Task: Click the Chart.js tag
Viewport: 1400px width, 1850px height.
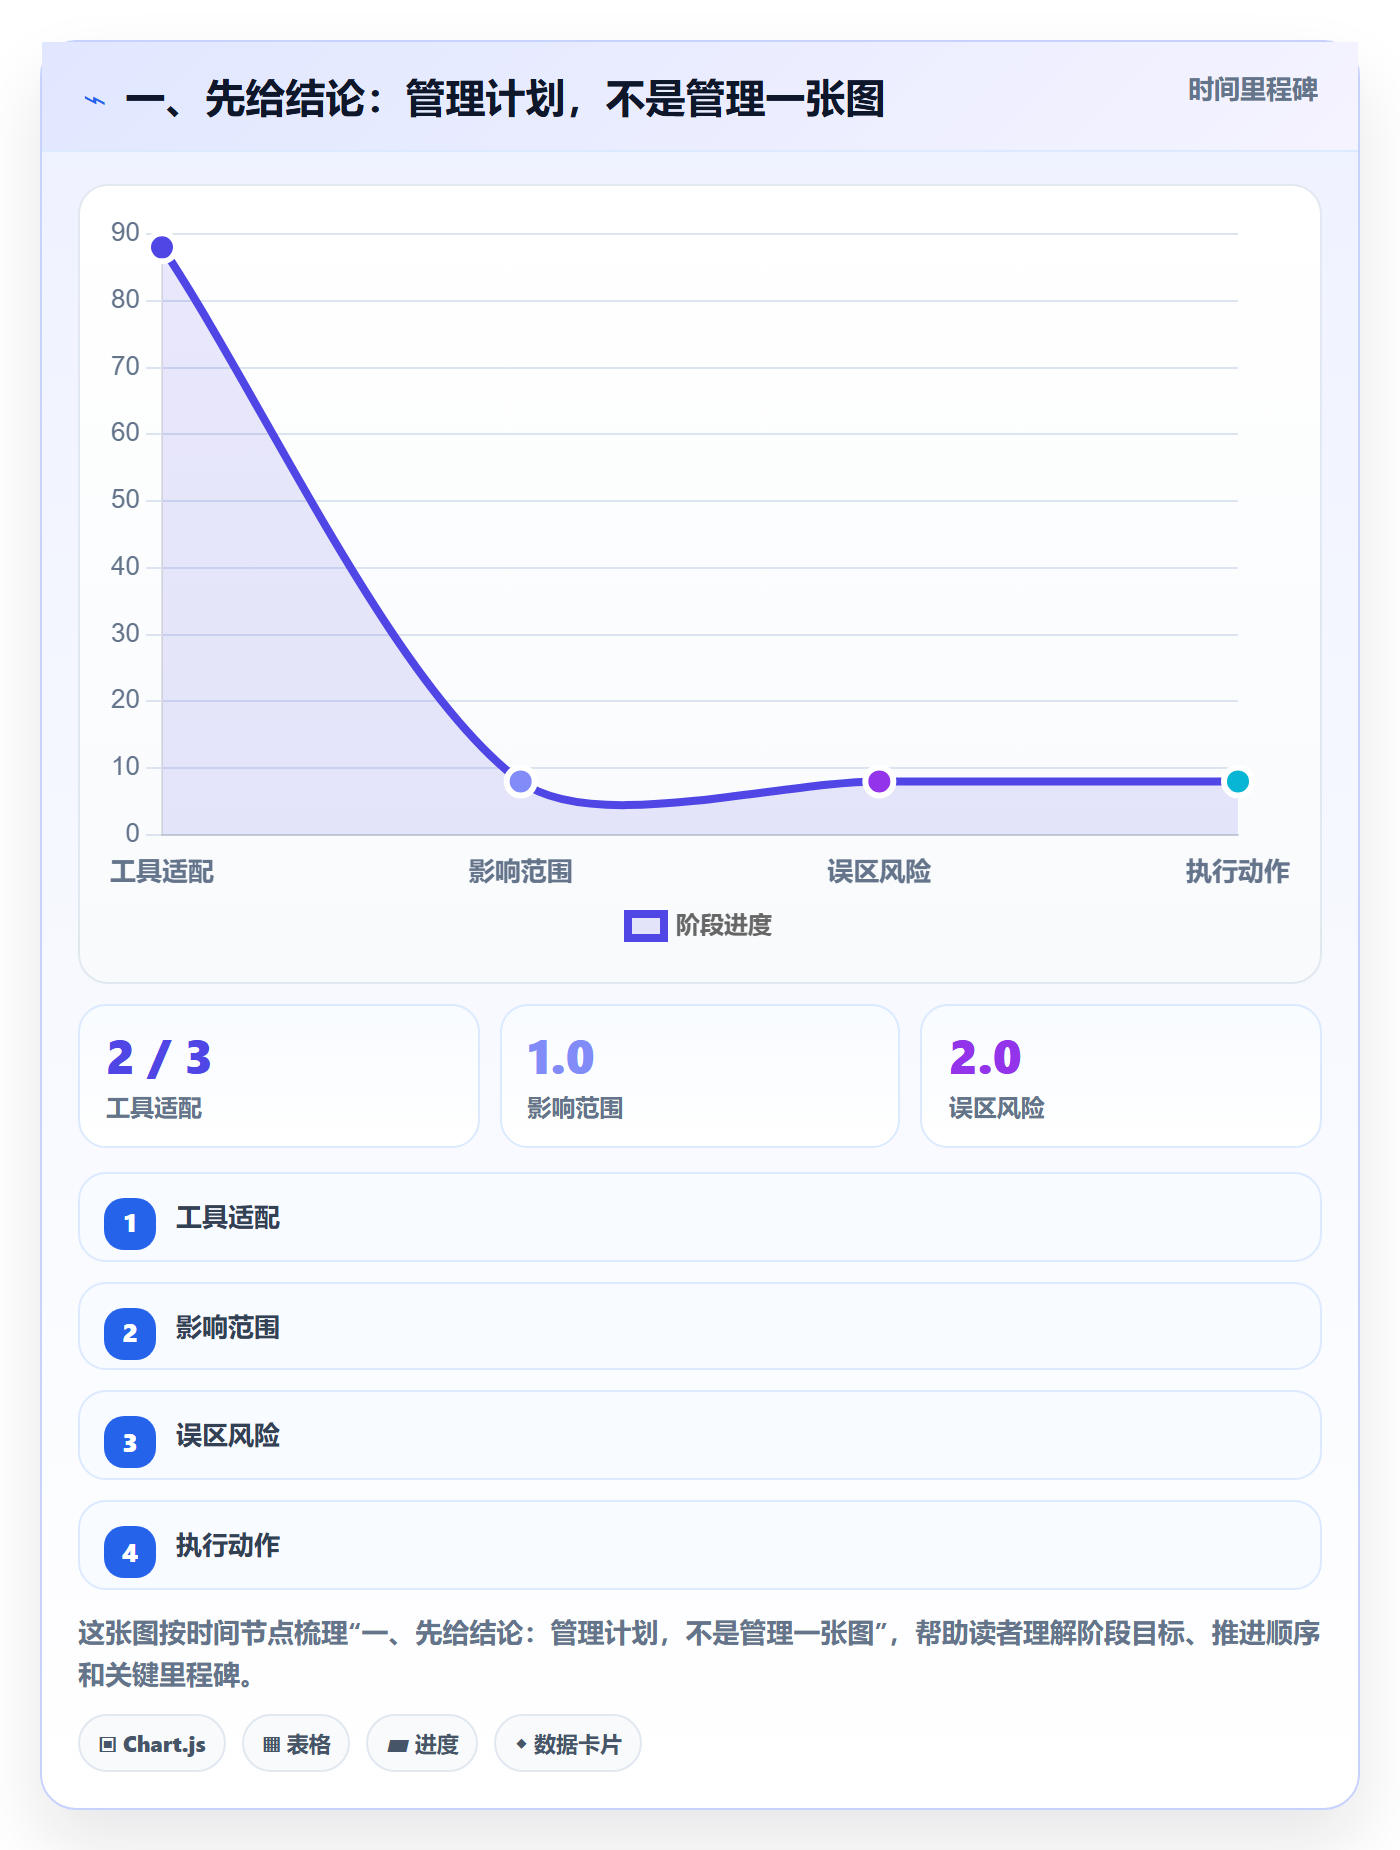Action: 152,1744
